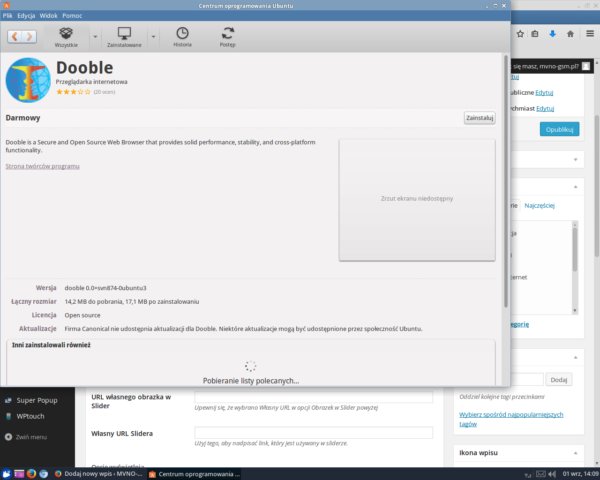Screen dimensions: 600x480
Task: Click the Software Center vertical scrollbar
Action: 506,182
